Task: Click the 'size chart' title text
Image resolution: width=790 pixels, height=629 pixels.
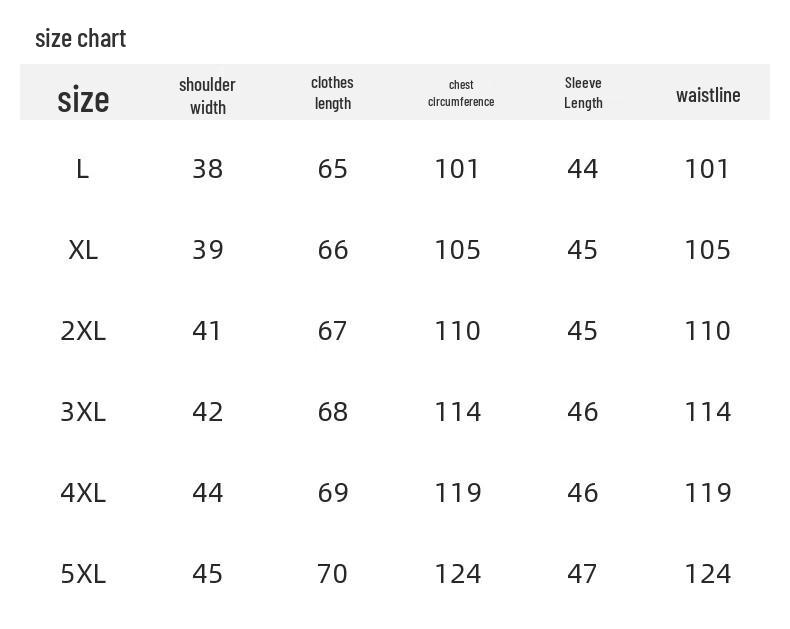Action: [x=81, y=39]
